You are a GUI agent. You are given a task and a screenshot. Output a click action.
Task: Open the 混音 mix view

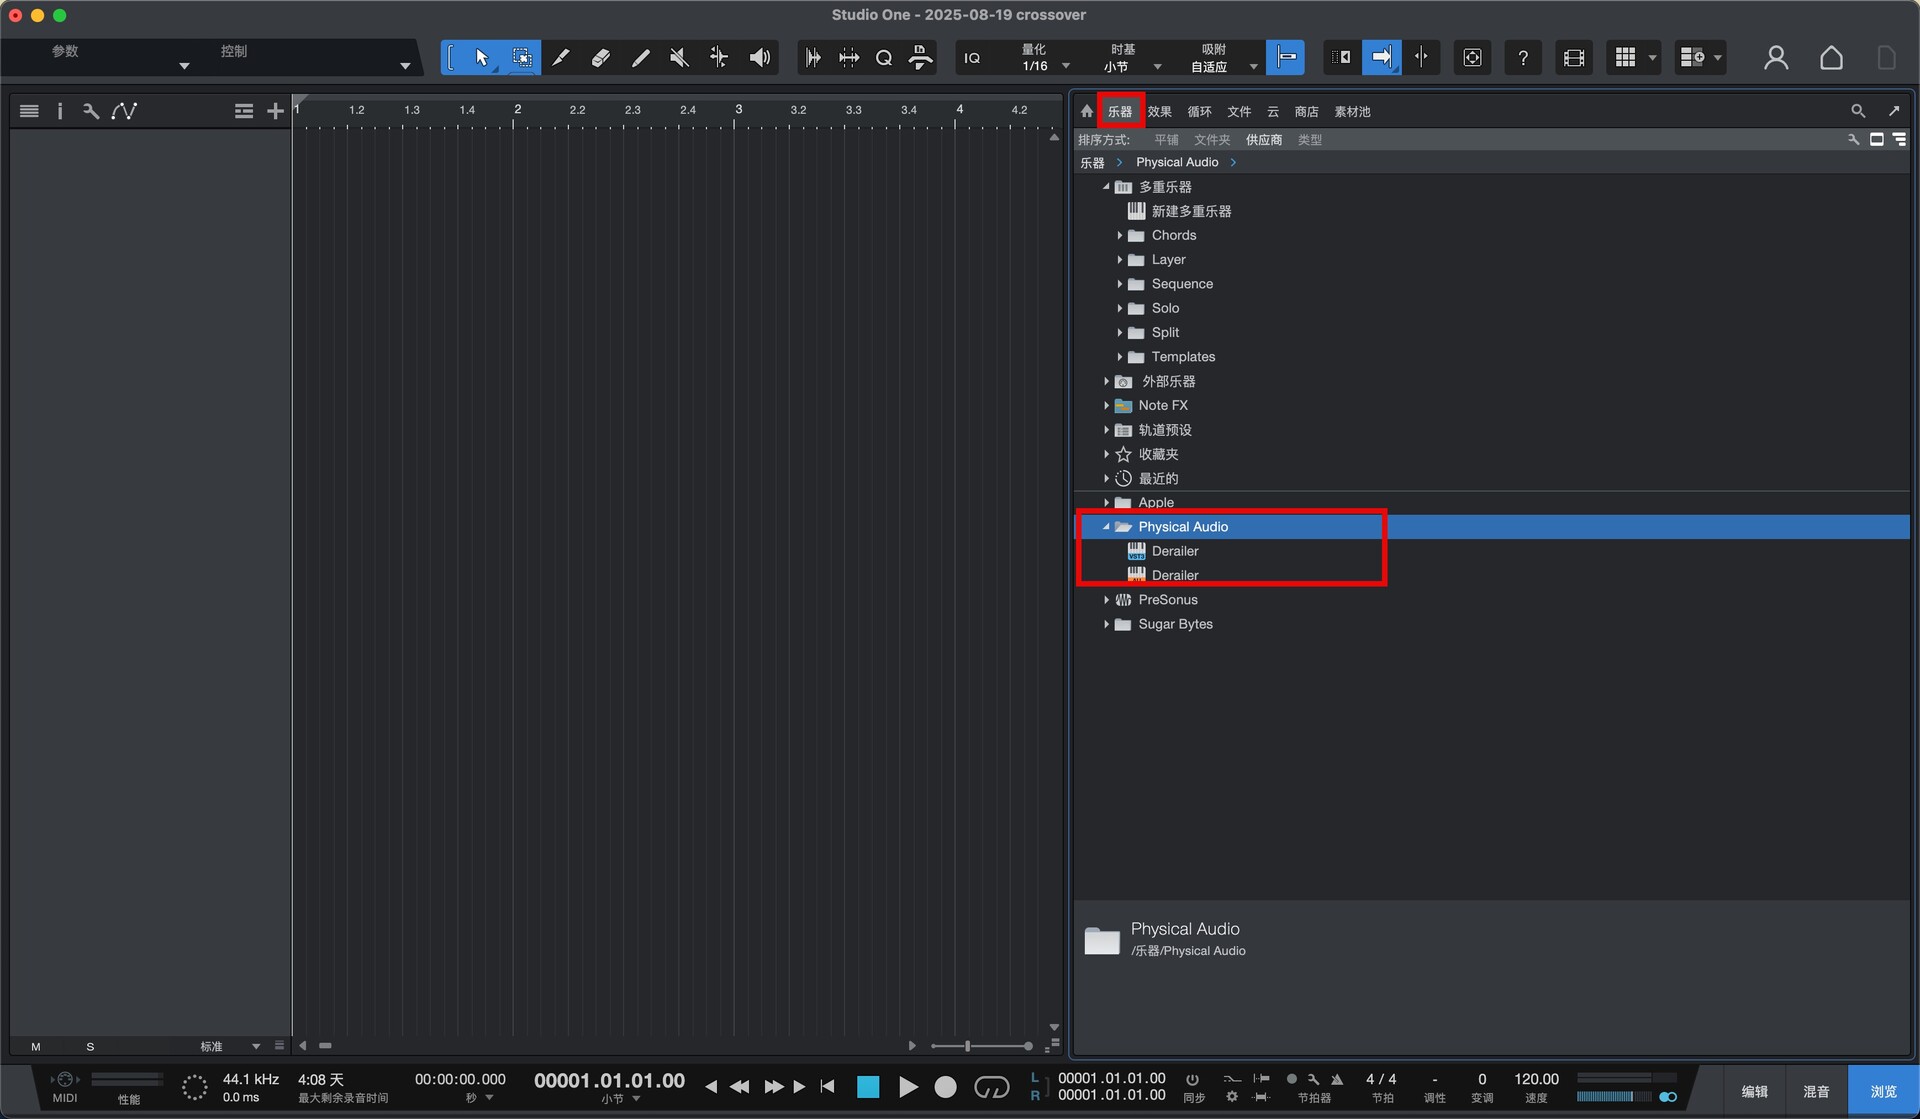1816,1091
